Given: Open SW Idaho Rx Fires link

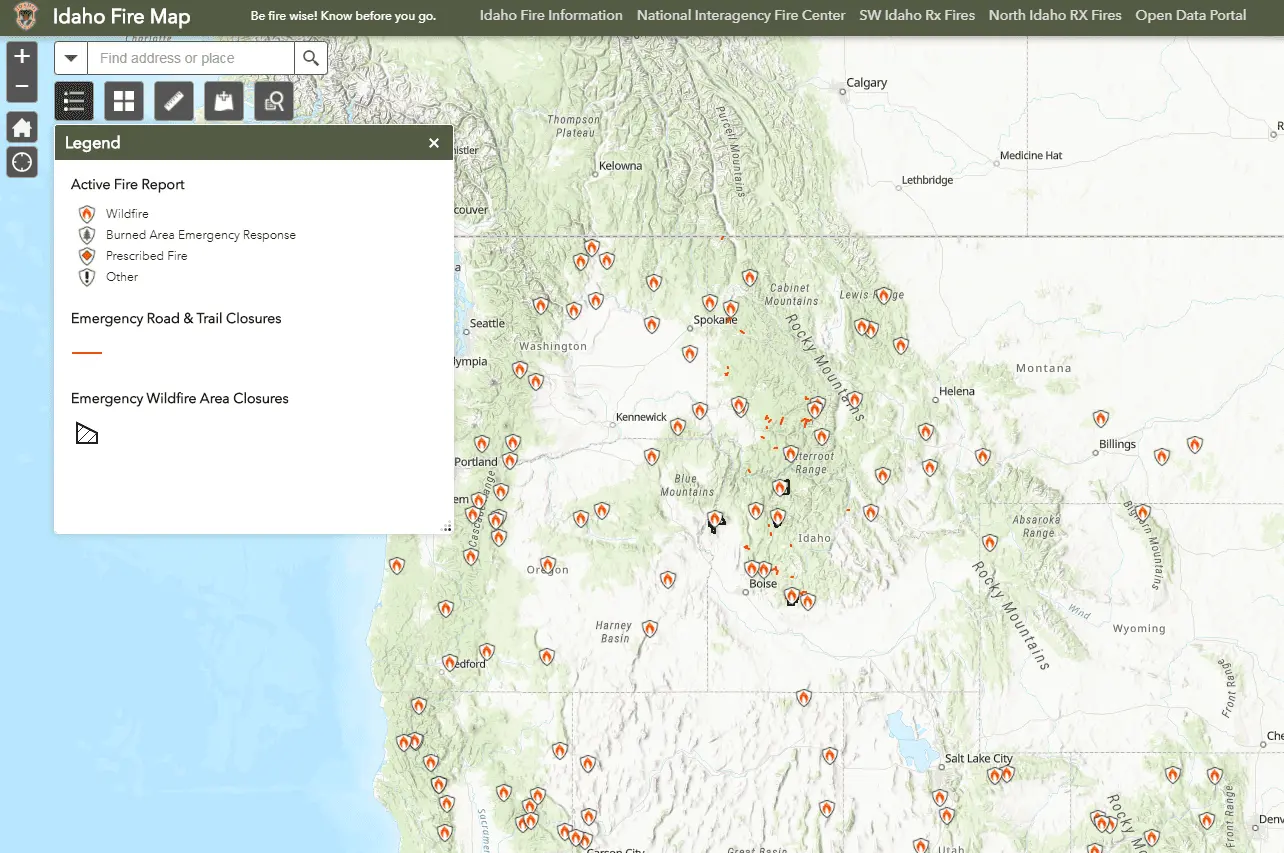Looking at the screenshot, I should click(x=917, y=16).
